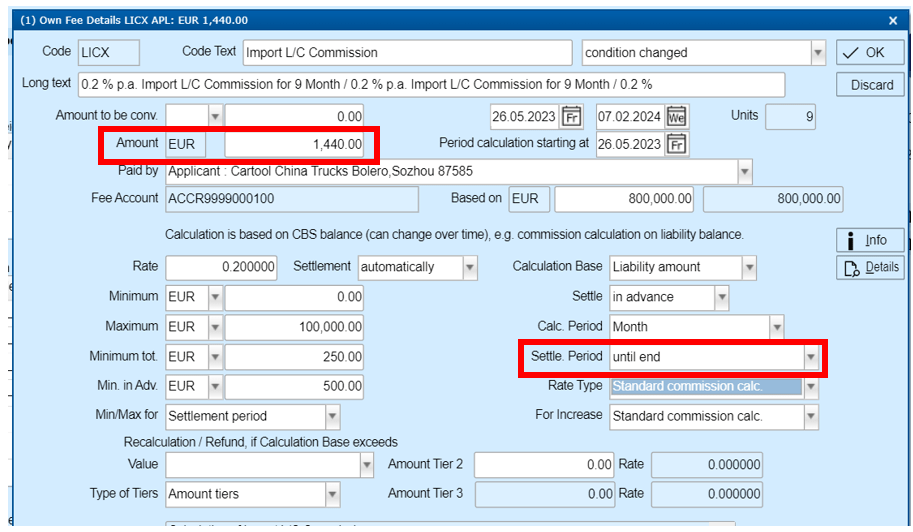Click Amount Tier 3 value field
The height and width of the screenshot is (532, 913).
pos(544,495)
